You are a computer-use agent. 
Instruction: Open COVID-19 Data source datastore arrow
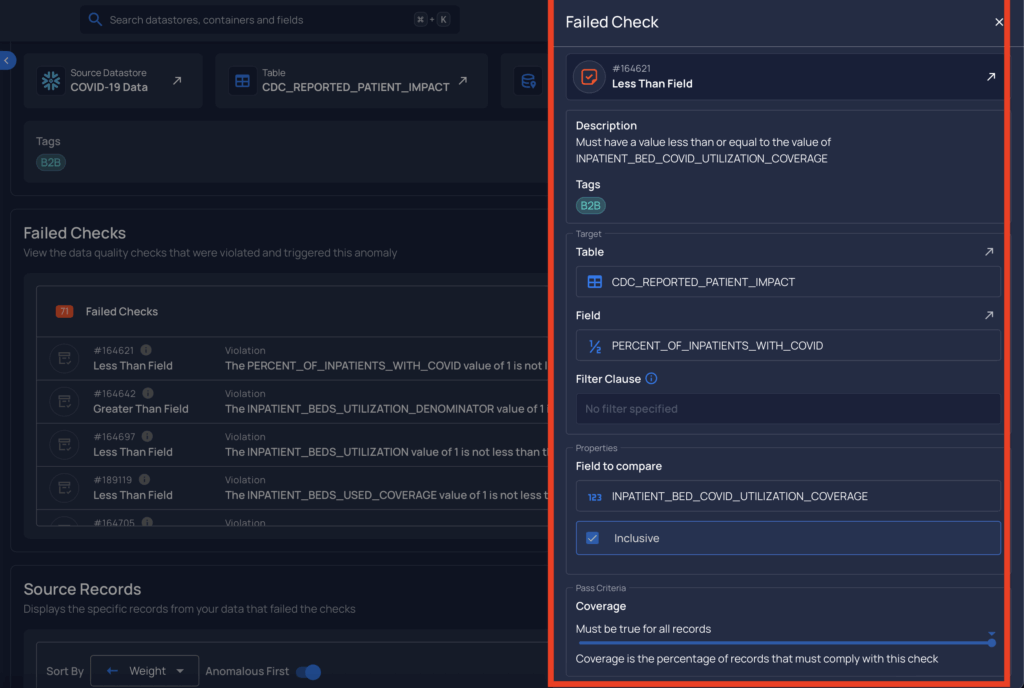tap(177, 81)
